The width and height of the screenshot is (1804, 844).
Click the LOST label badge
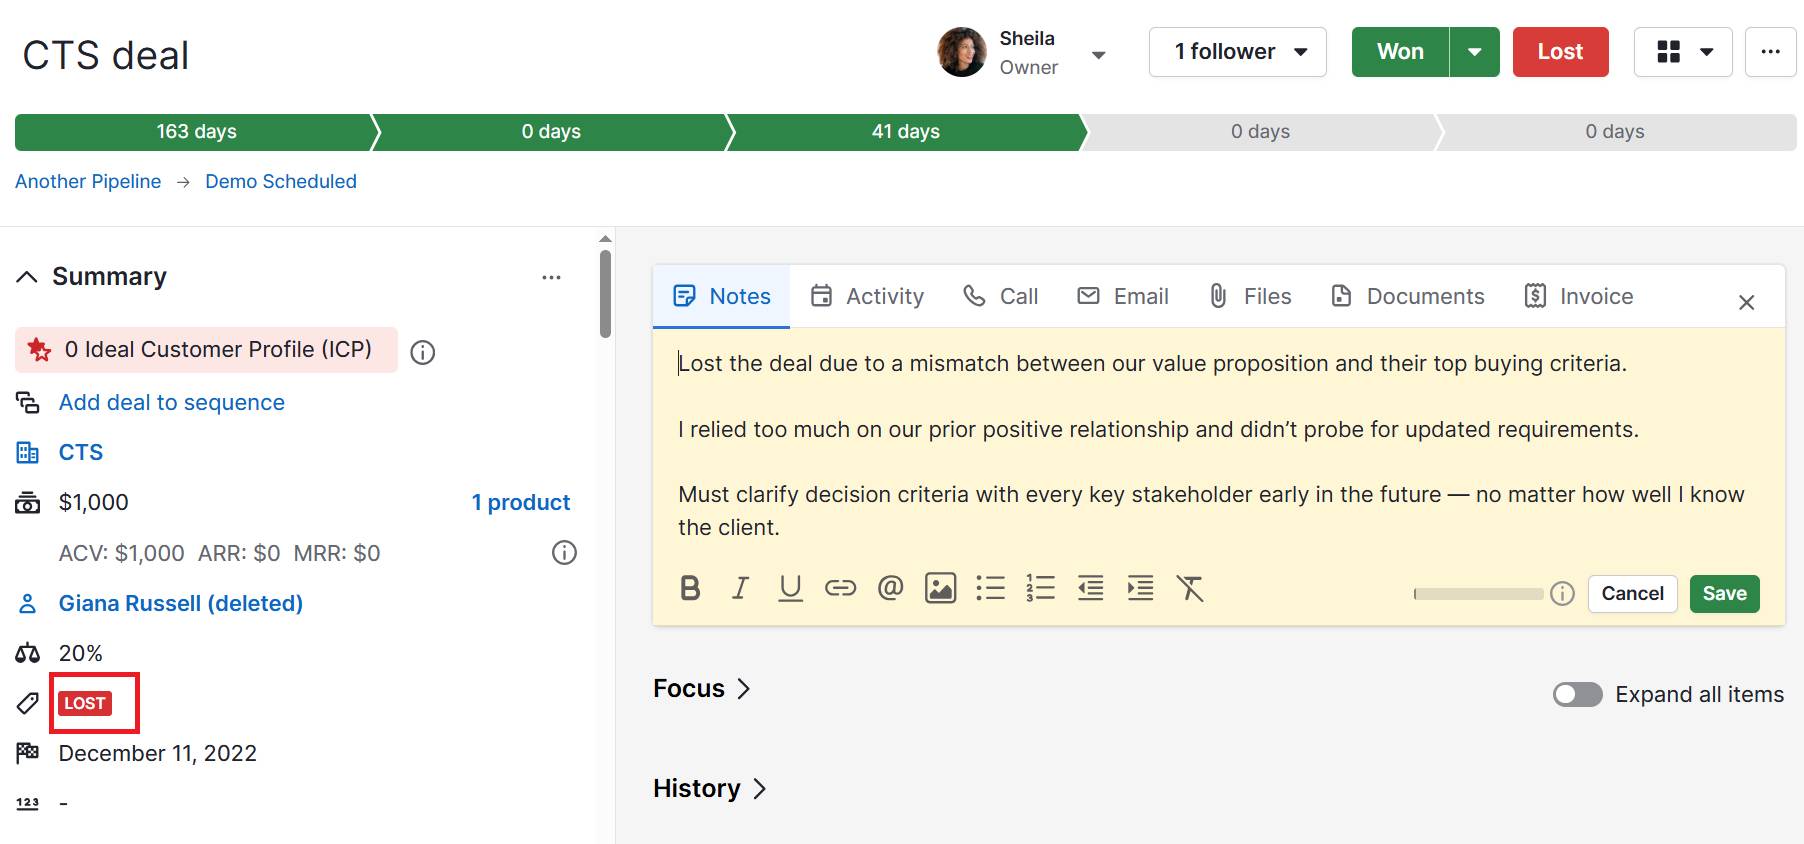pyautogui.click(x=85, y=703)
